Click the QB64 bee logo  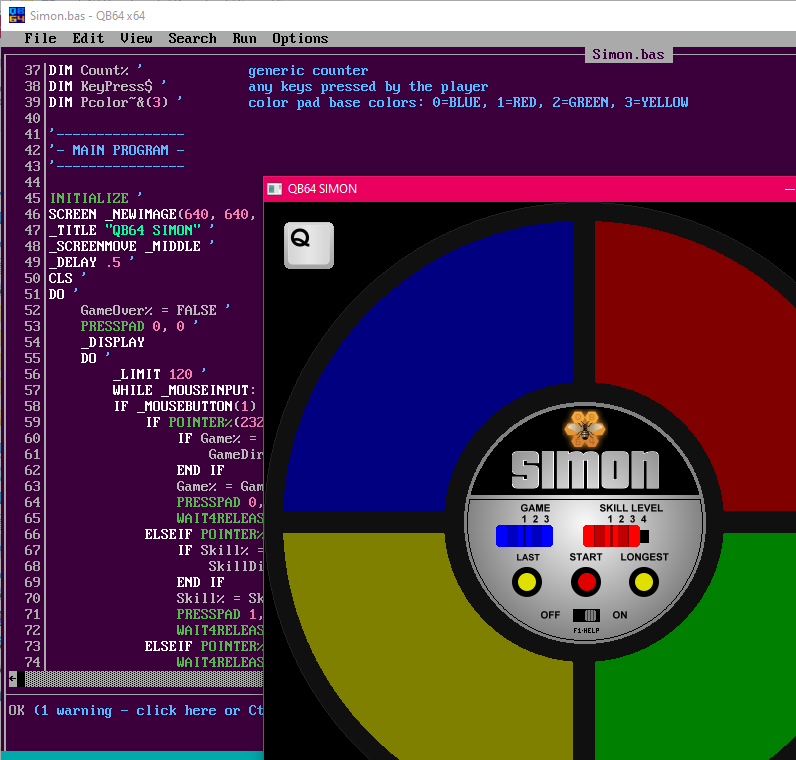point(585,429)
